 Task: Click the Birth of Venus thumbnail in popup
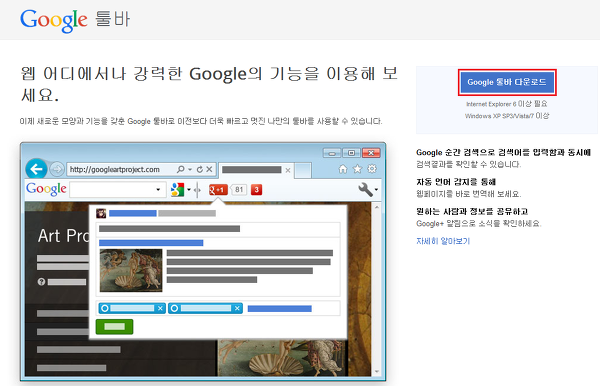click(x=131, y=270)
